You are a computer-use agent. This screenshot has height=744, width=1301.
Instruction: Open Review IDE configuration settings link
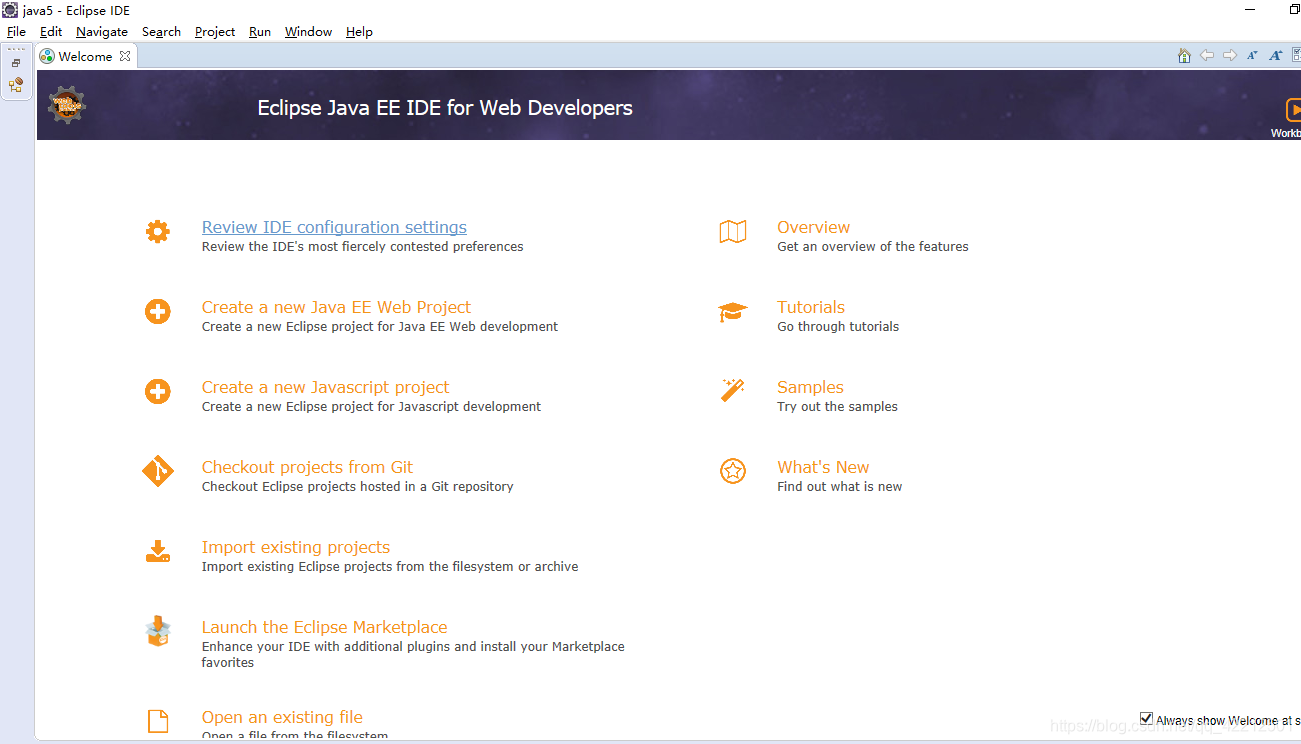334,227
